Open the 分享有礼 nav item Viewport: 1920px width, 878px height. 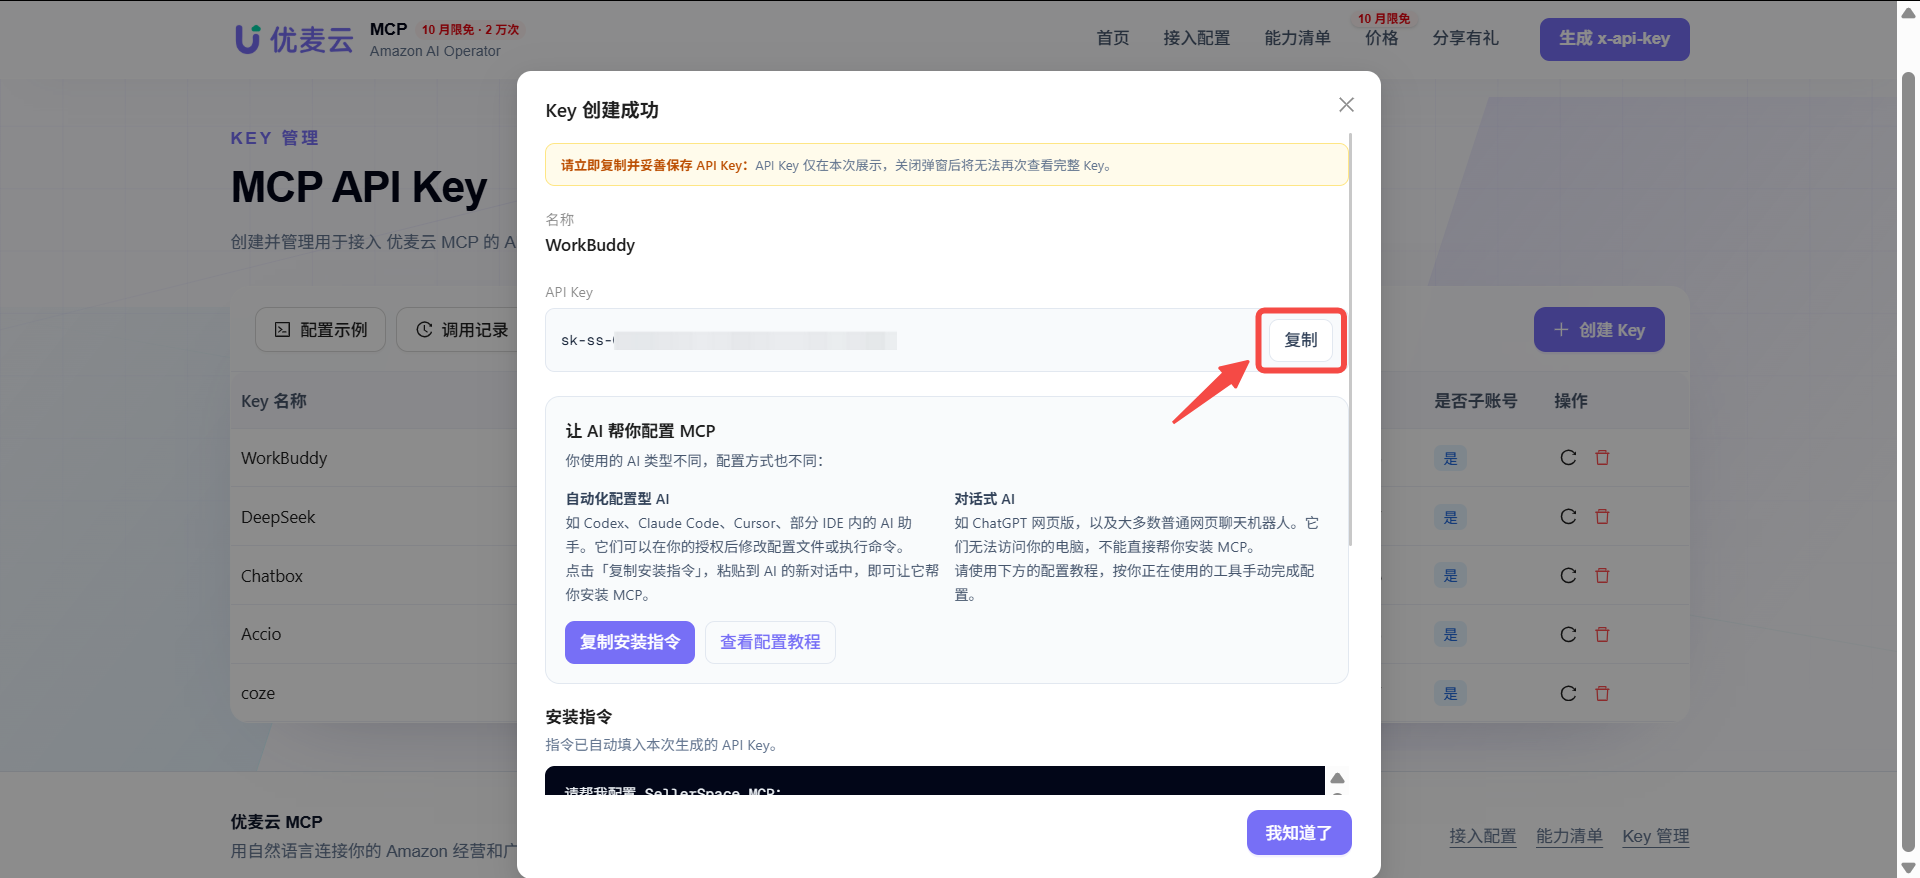(1466, 38)
